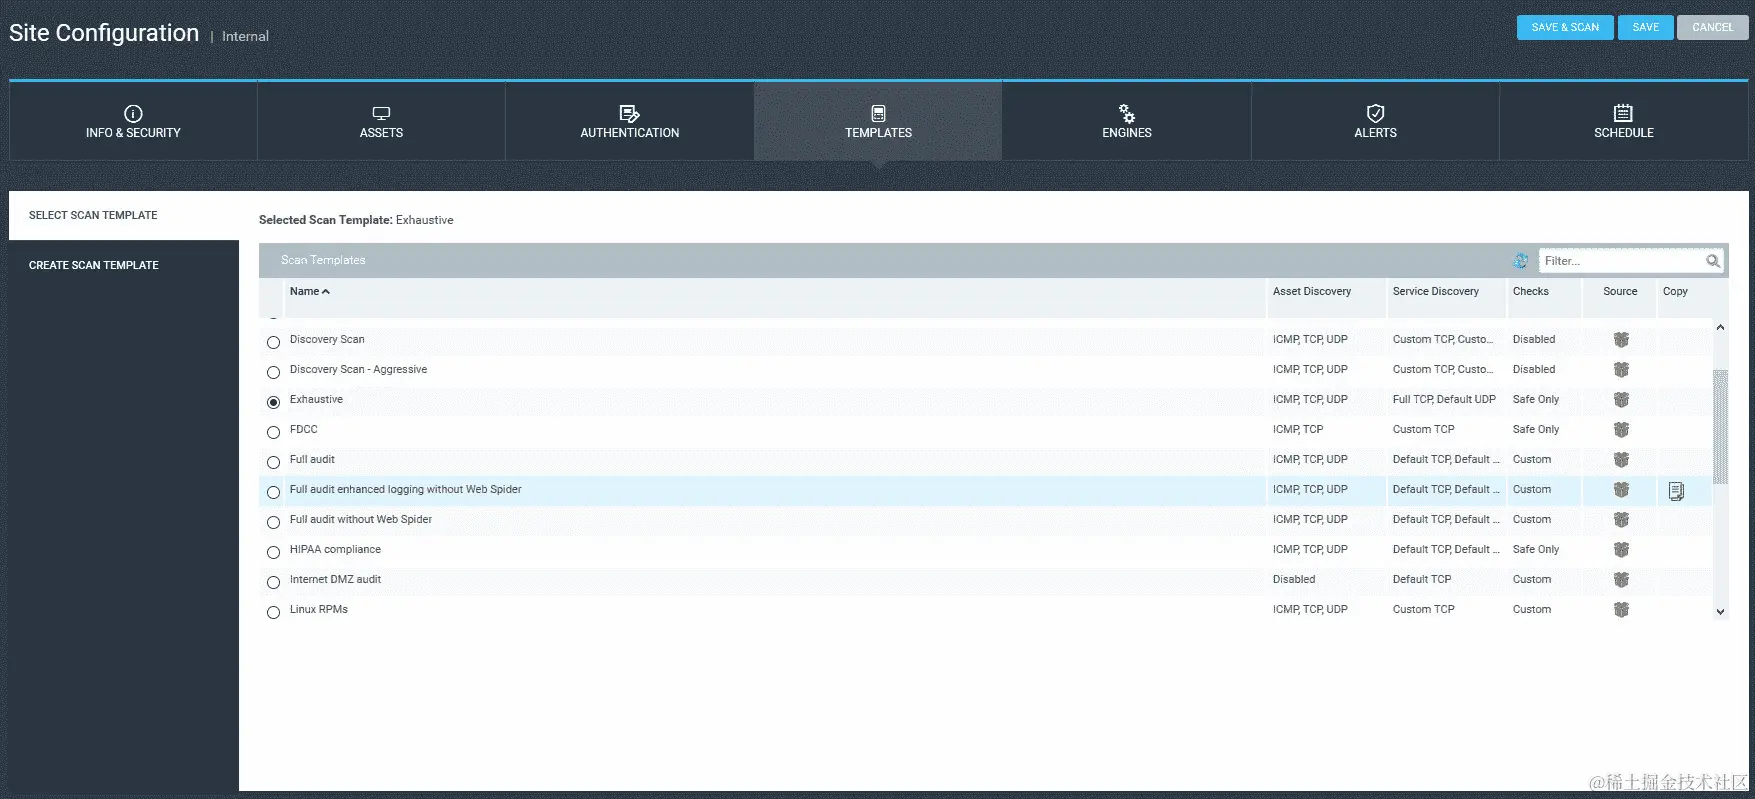
Task: Click the Save & Scan button
Action: click(1565, 27)
